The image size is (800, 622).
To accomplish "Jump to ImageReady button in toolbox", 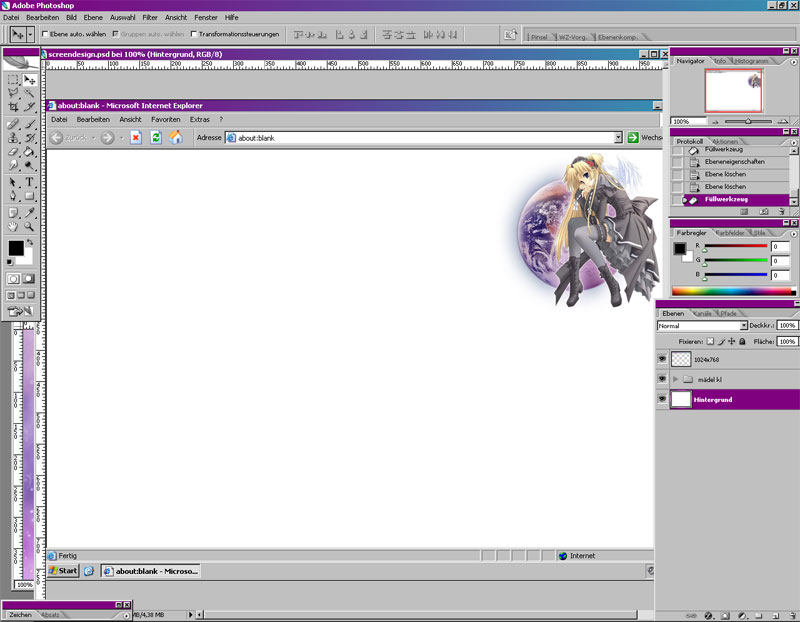I will pyautogui.click(x=20, y=311).
